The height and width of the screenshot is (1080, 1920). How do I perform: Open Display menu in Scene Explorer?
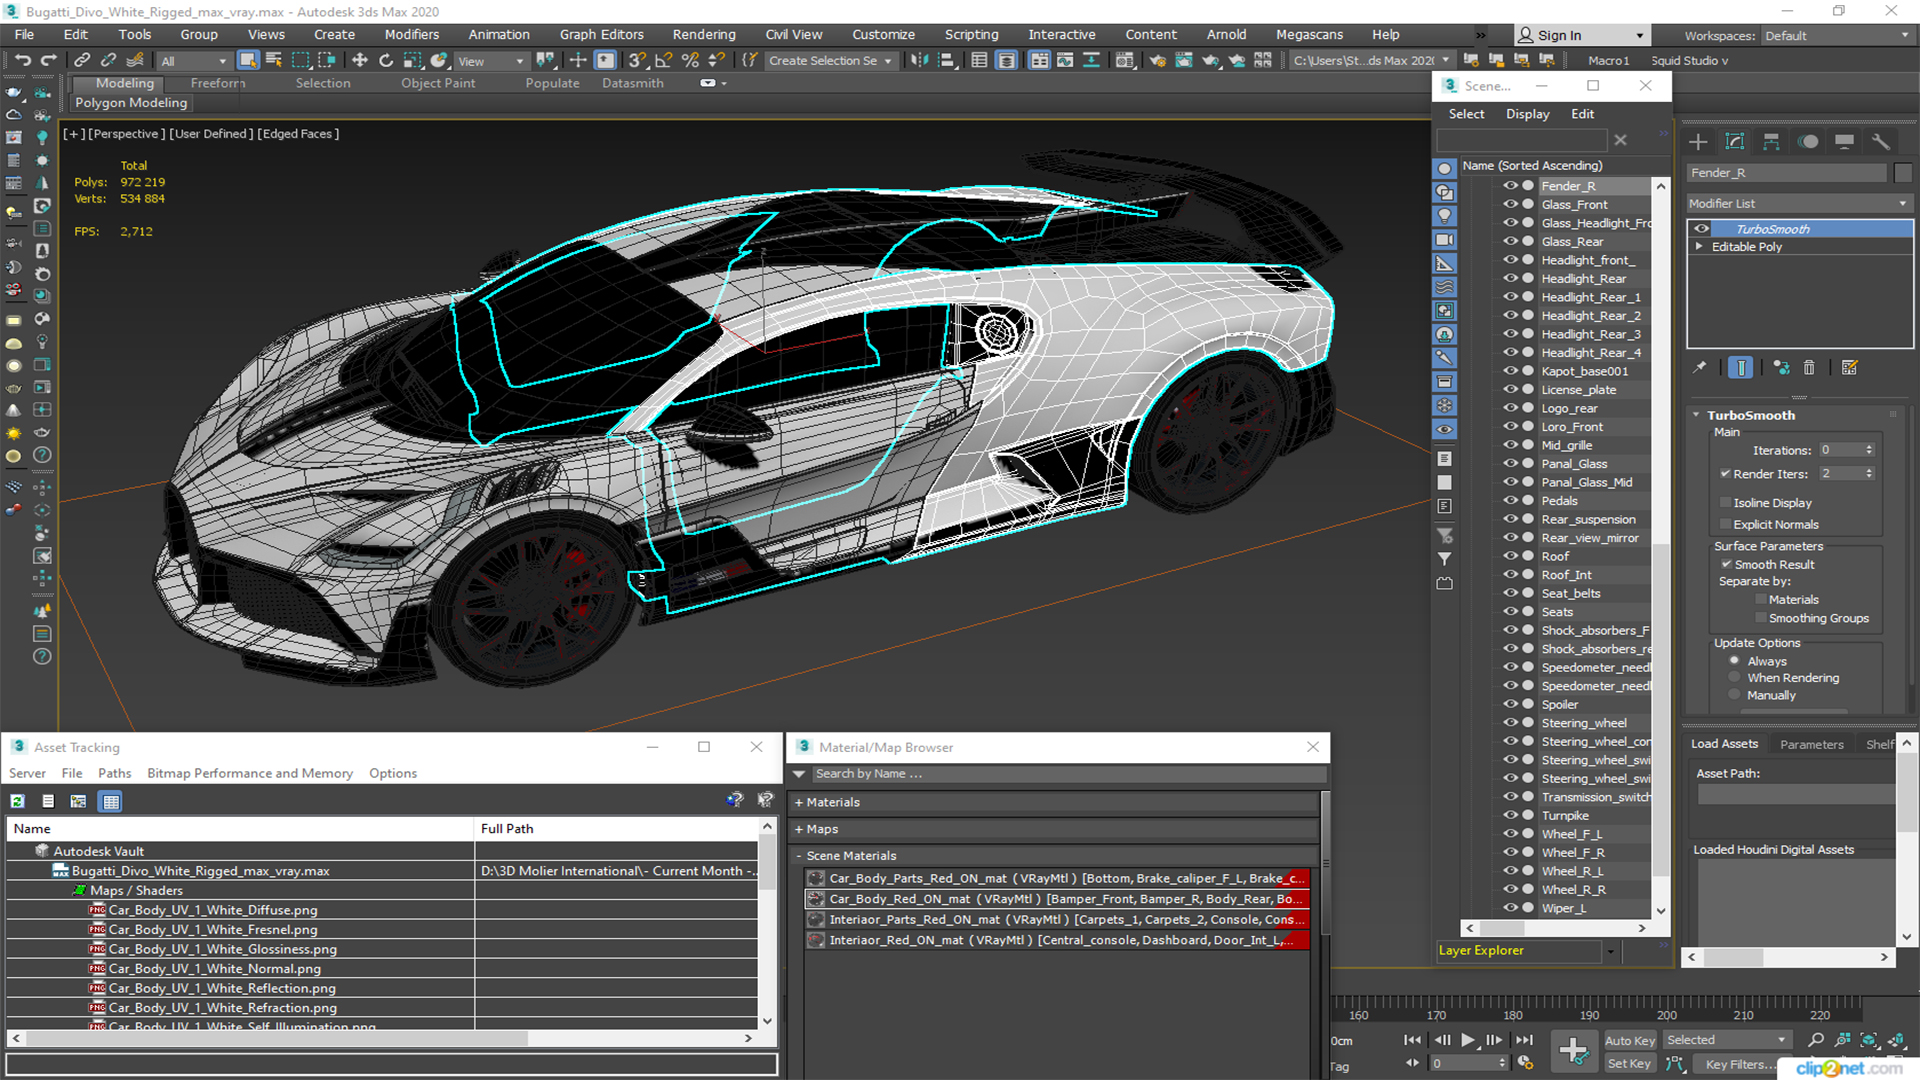[x=1527, y=114]
